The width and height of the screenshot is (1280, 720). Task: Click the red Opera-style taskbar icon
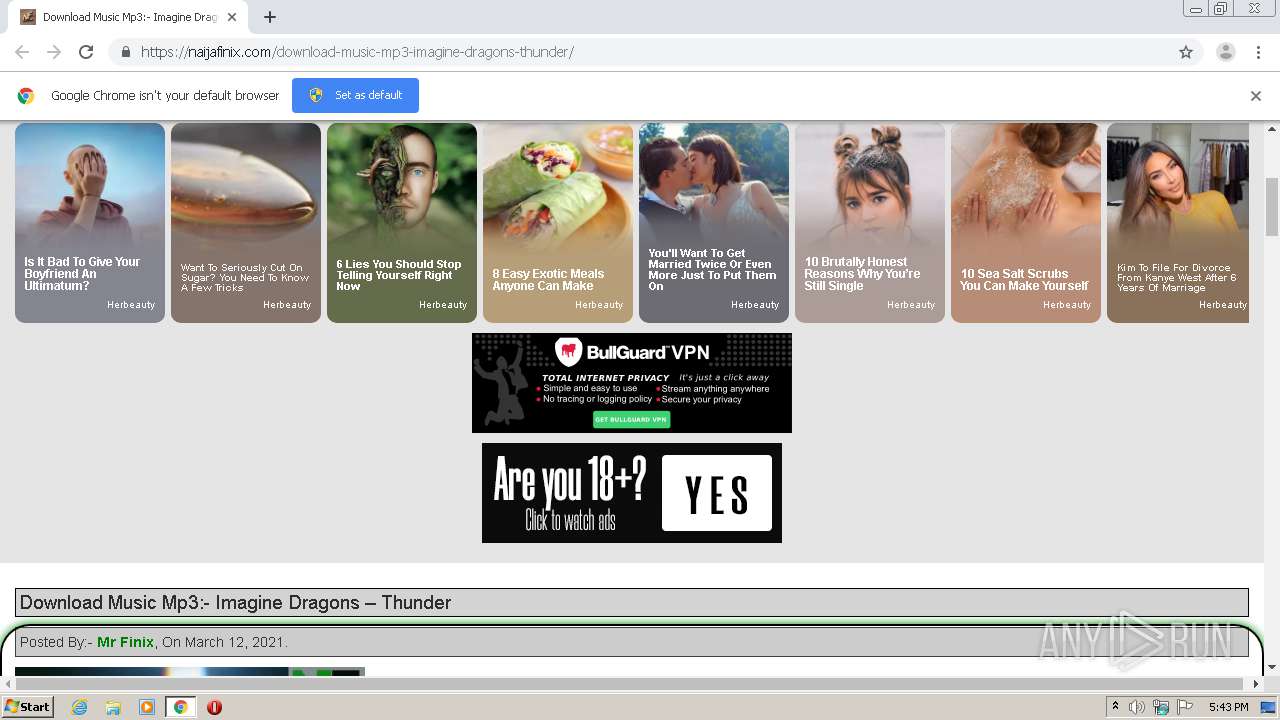click(214, 707)
